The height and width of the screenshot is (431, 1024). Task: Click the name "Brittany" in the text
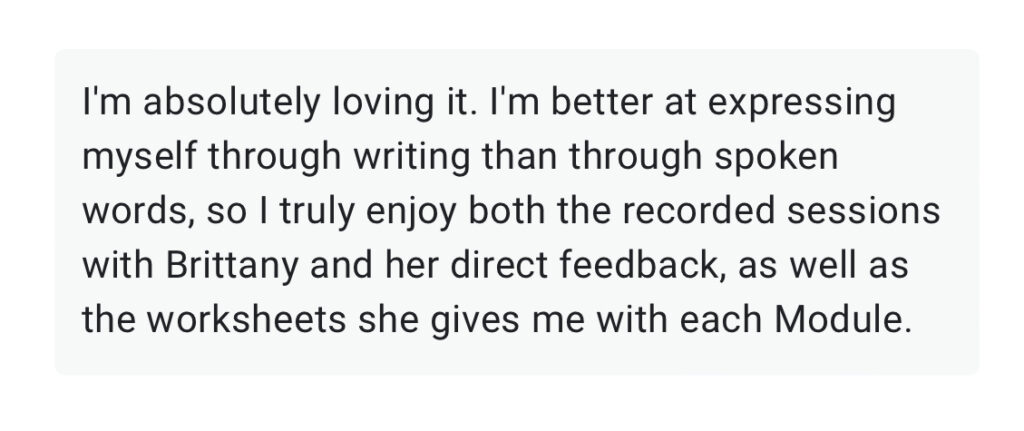(x=232, y=266)
